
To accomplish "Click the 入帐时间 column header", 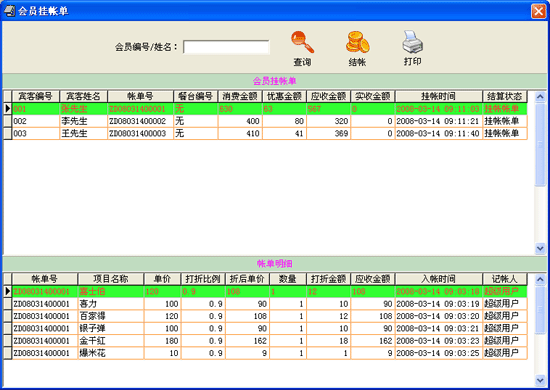I will pyautogui.click(x=438, y=279).
